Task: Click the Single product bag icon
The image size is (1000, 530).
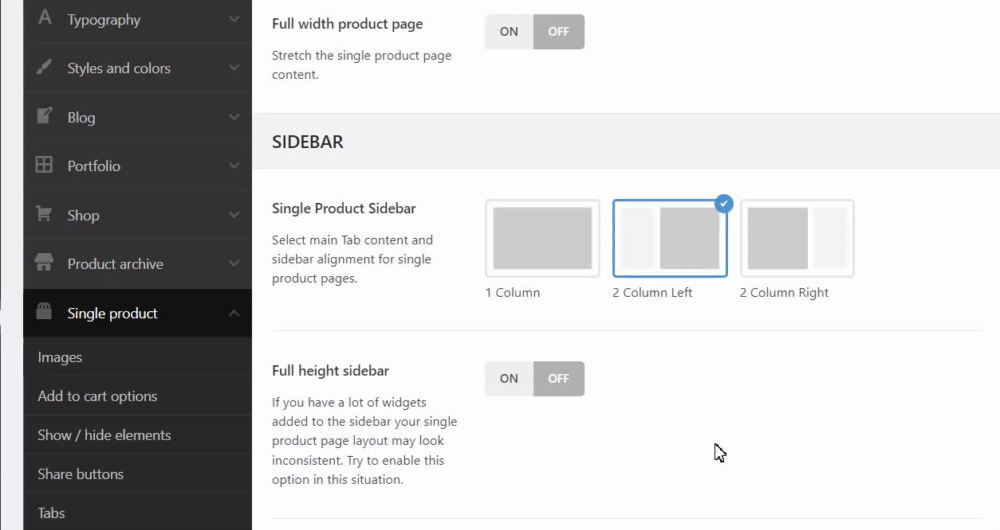Action: (x=44, y=313)
